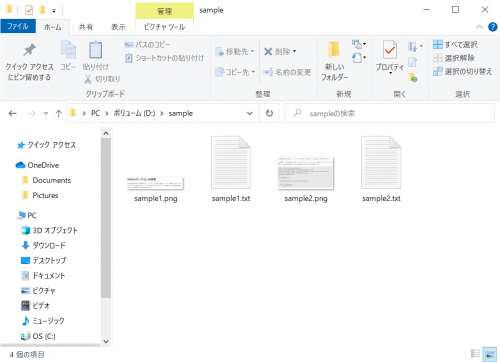Click Invert selection (選択の切り替え)
Screen dimensions: 500x362
tap(462, 71)
